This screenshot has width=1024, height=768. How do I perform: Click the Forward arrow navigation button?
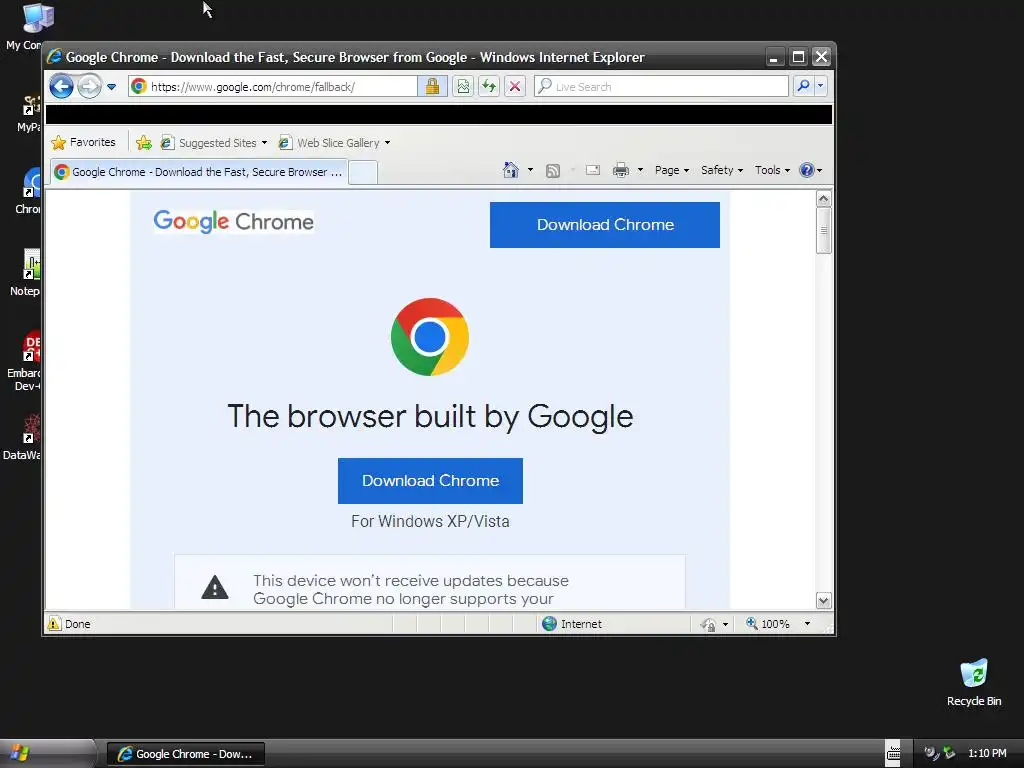89,86
